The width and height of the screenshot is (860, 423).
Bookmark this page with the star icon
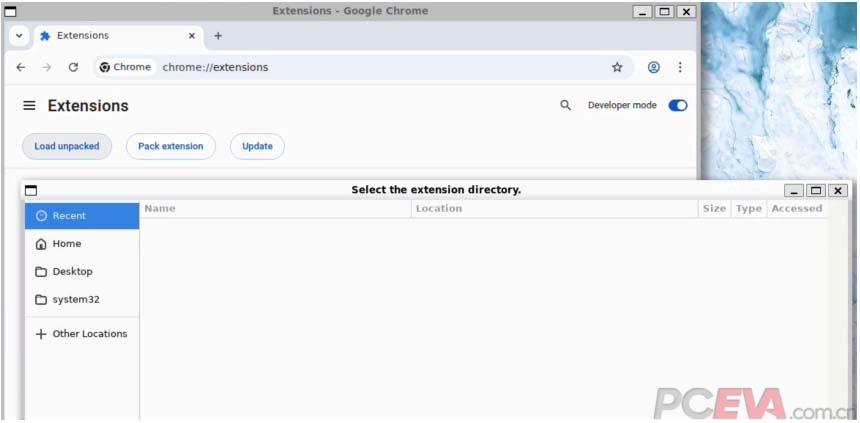[617, 67]
